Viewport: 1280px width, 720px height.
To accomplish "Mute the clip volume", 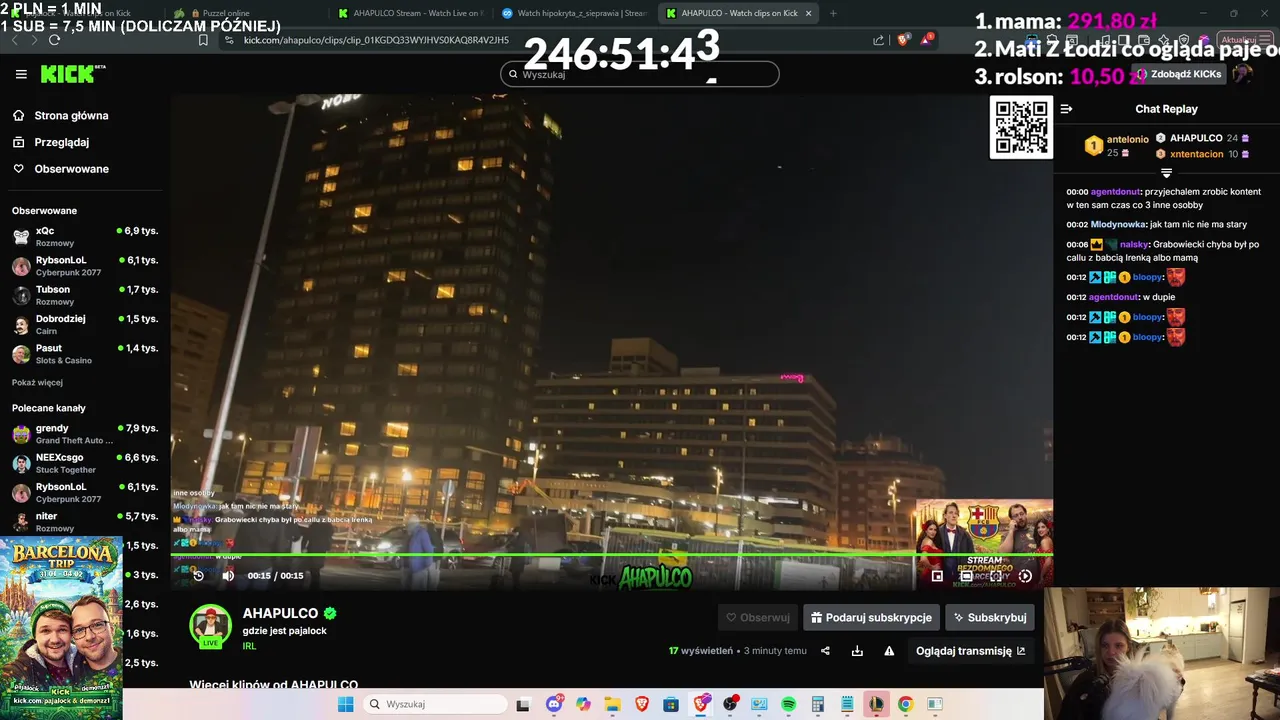I will point(228,575).
